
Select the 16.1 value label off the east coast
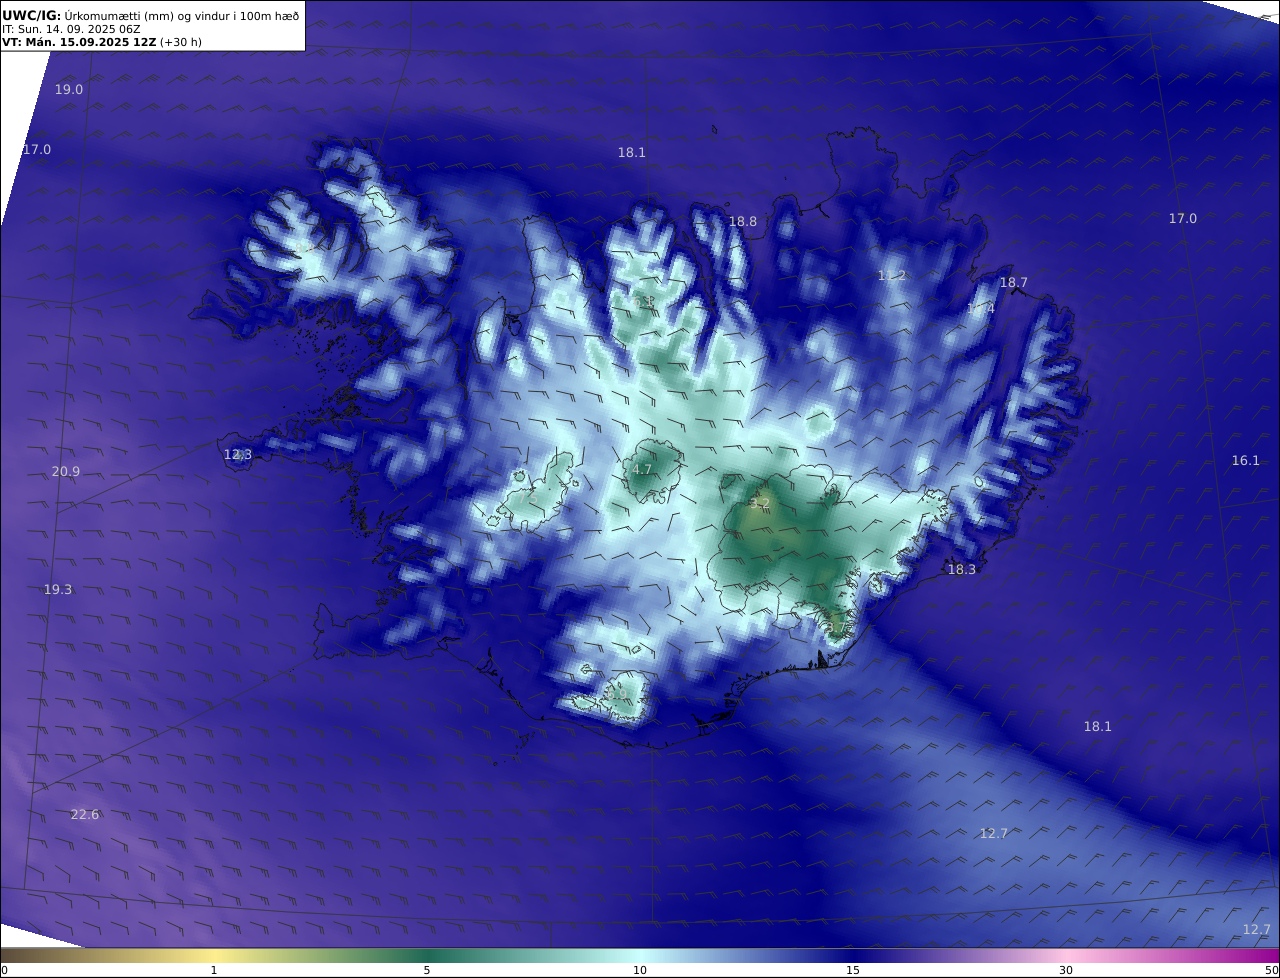click(1246, 461)
